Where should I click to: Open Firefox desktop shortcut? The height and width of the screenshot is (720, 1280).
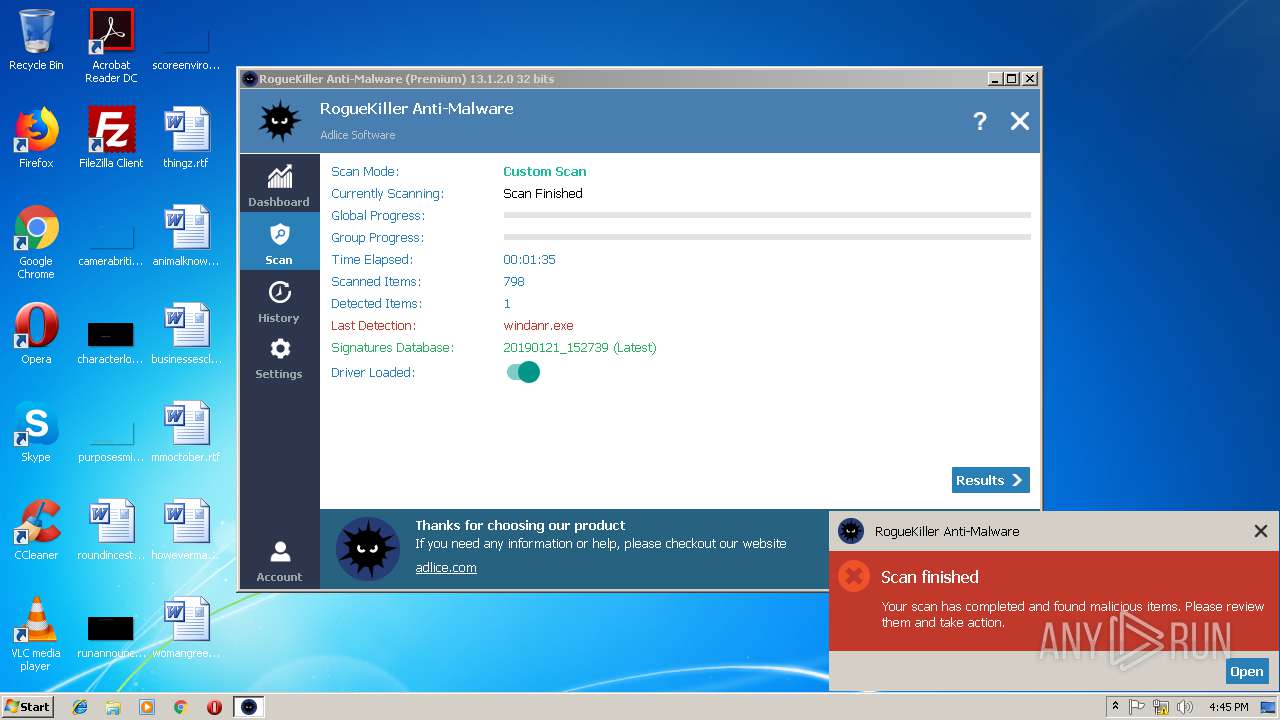pyautogui.click(x=36, y=137)
